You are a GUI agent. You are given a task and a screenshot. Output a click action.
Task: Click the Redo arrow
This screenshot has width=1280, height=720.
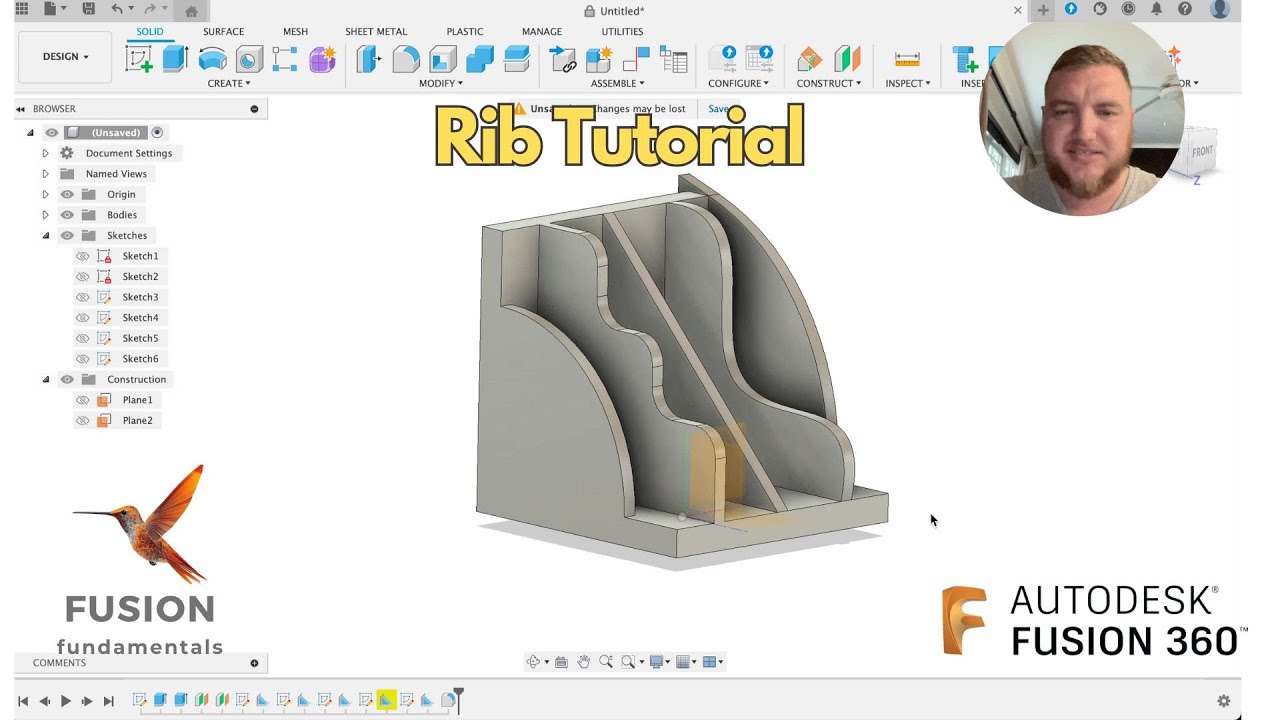point(150,10)
